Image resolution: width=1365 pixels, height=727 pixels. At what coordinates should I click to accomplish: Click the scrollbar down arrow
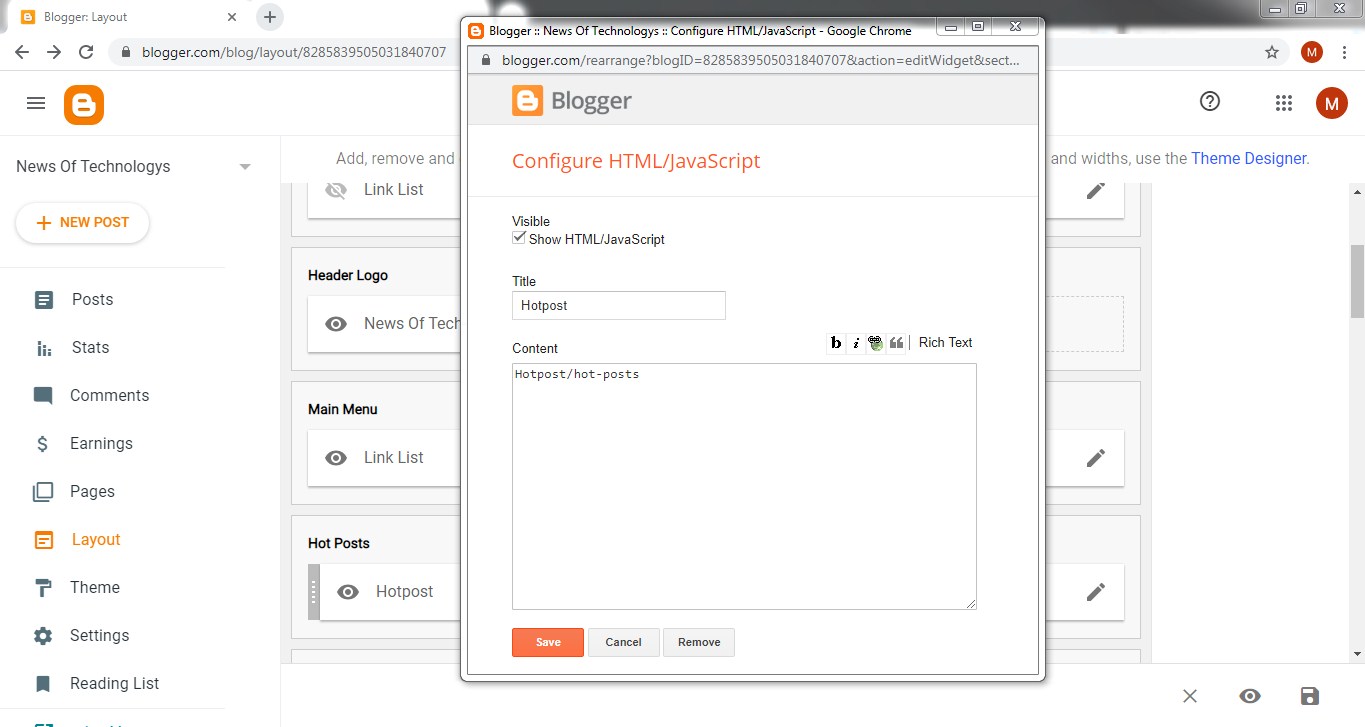coord(1357,654)
